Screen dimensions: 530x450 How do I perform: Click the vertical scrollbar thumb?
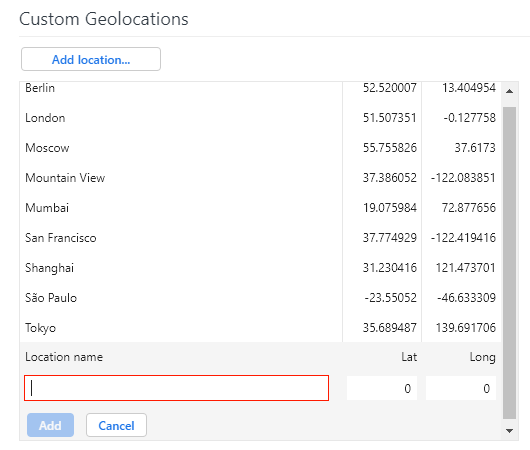[x=510, y=263]
